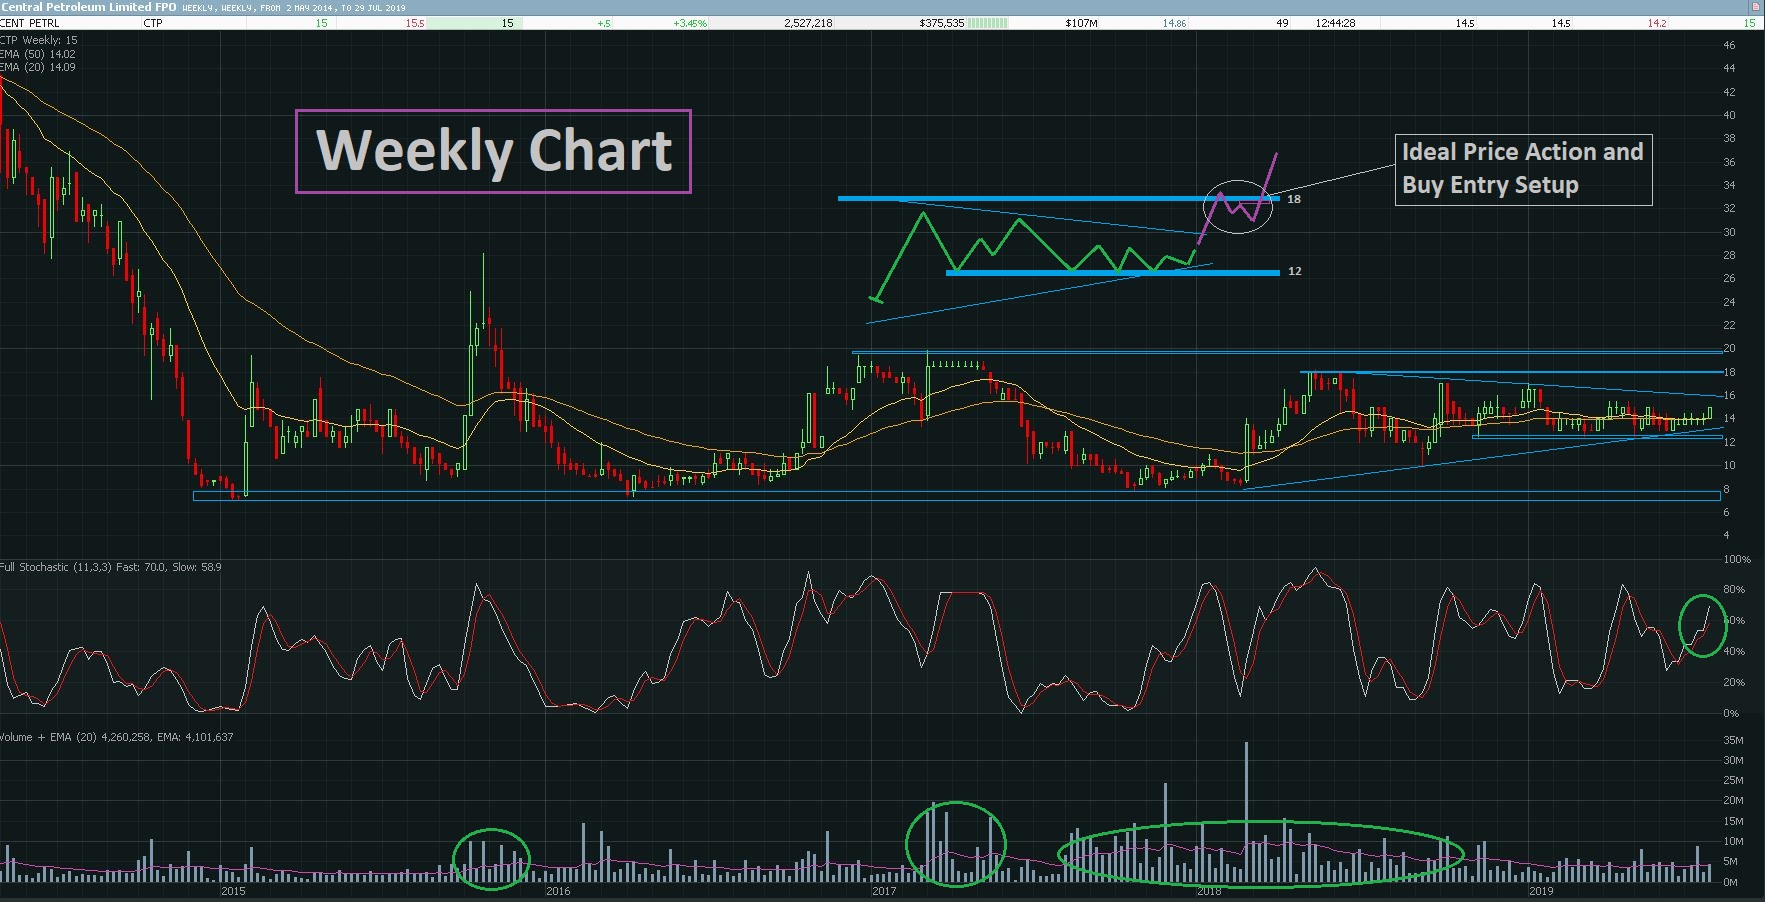The image size is (1765, 902).
Task: Click the document icon in the title bar
Action: [1754, 6]
